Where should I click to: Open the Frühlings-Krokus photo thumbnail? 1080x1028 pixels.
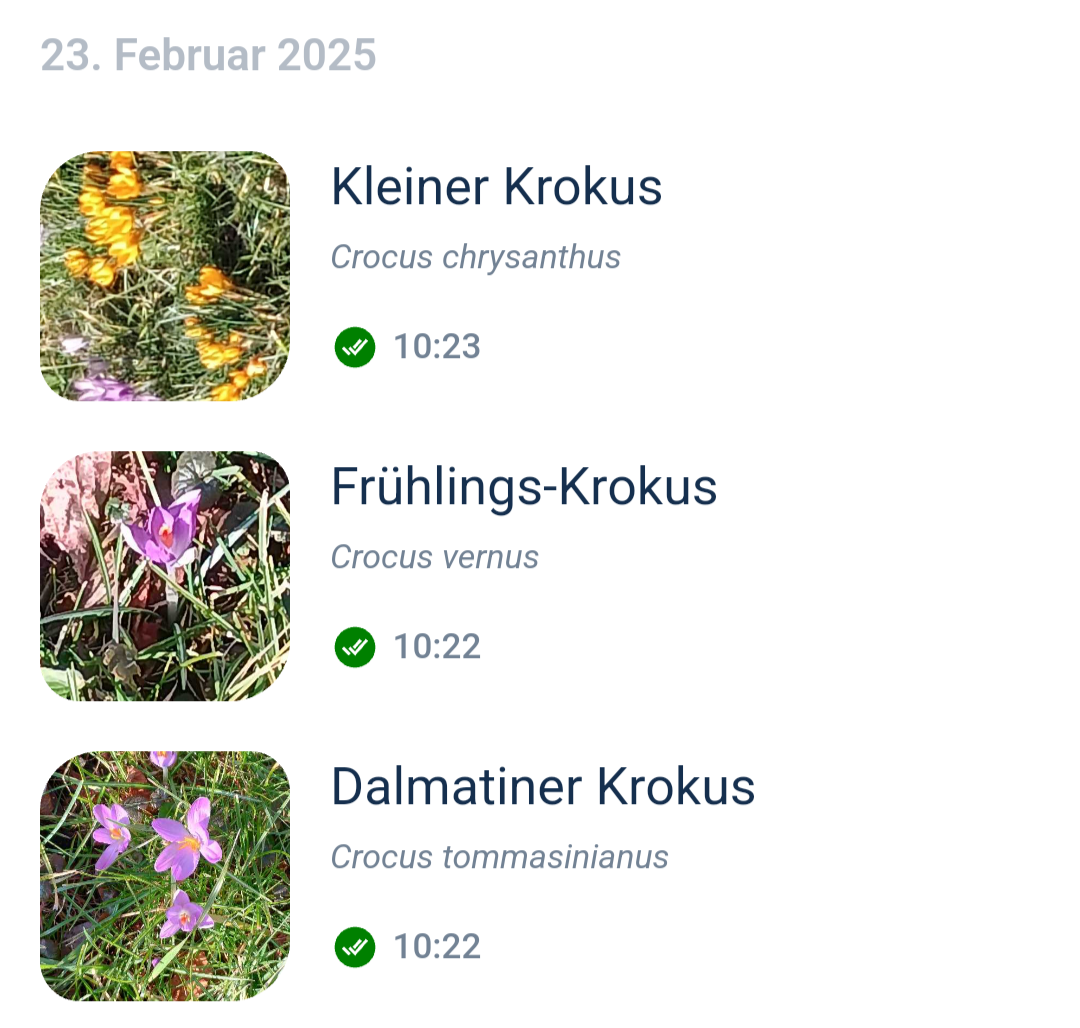pos(165,576)
